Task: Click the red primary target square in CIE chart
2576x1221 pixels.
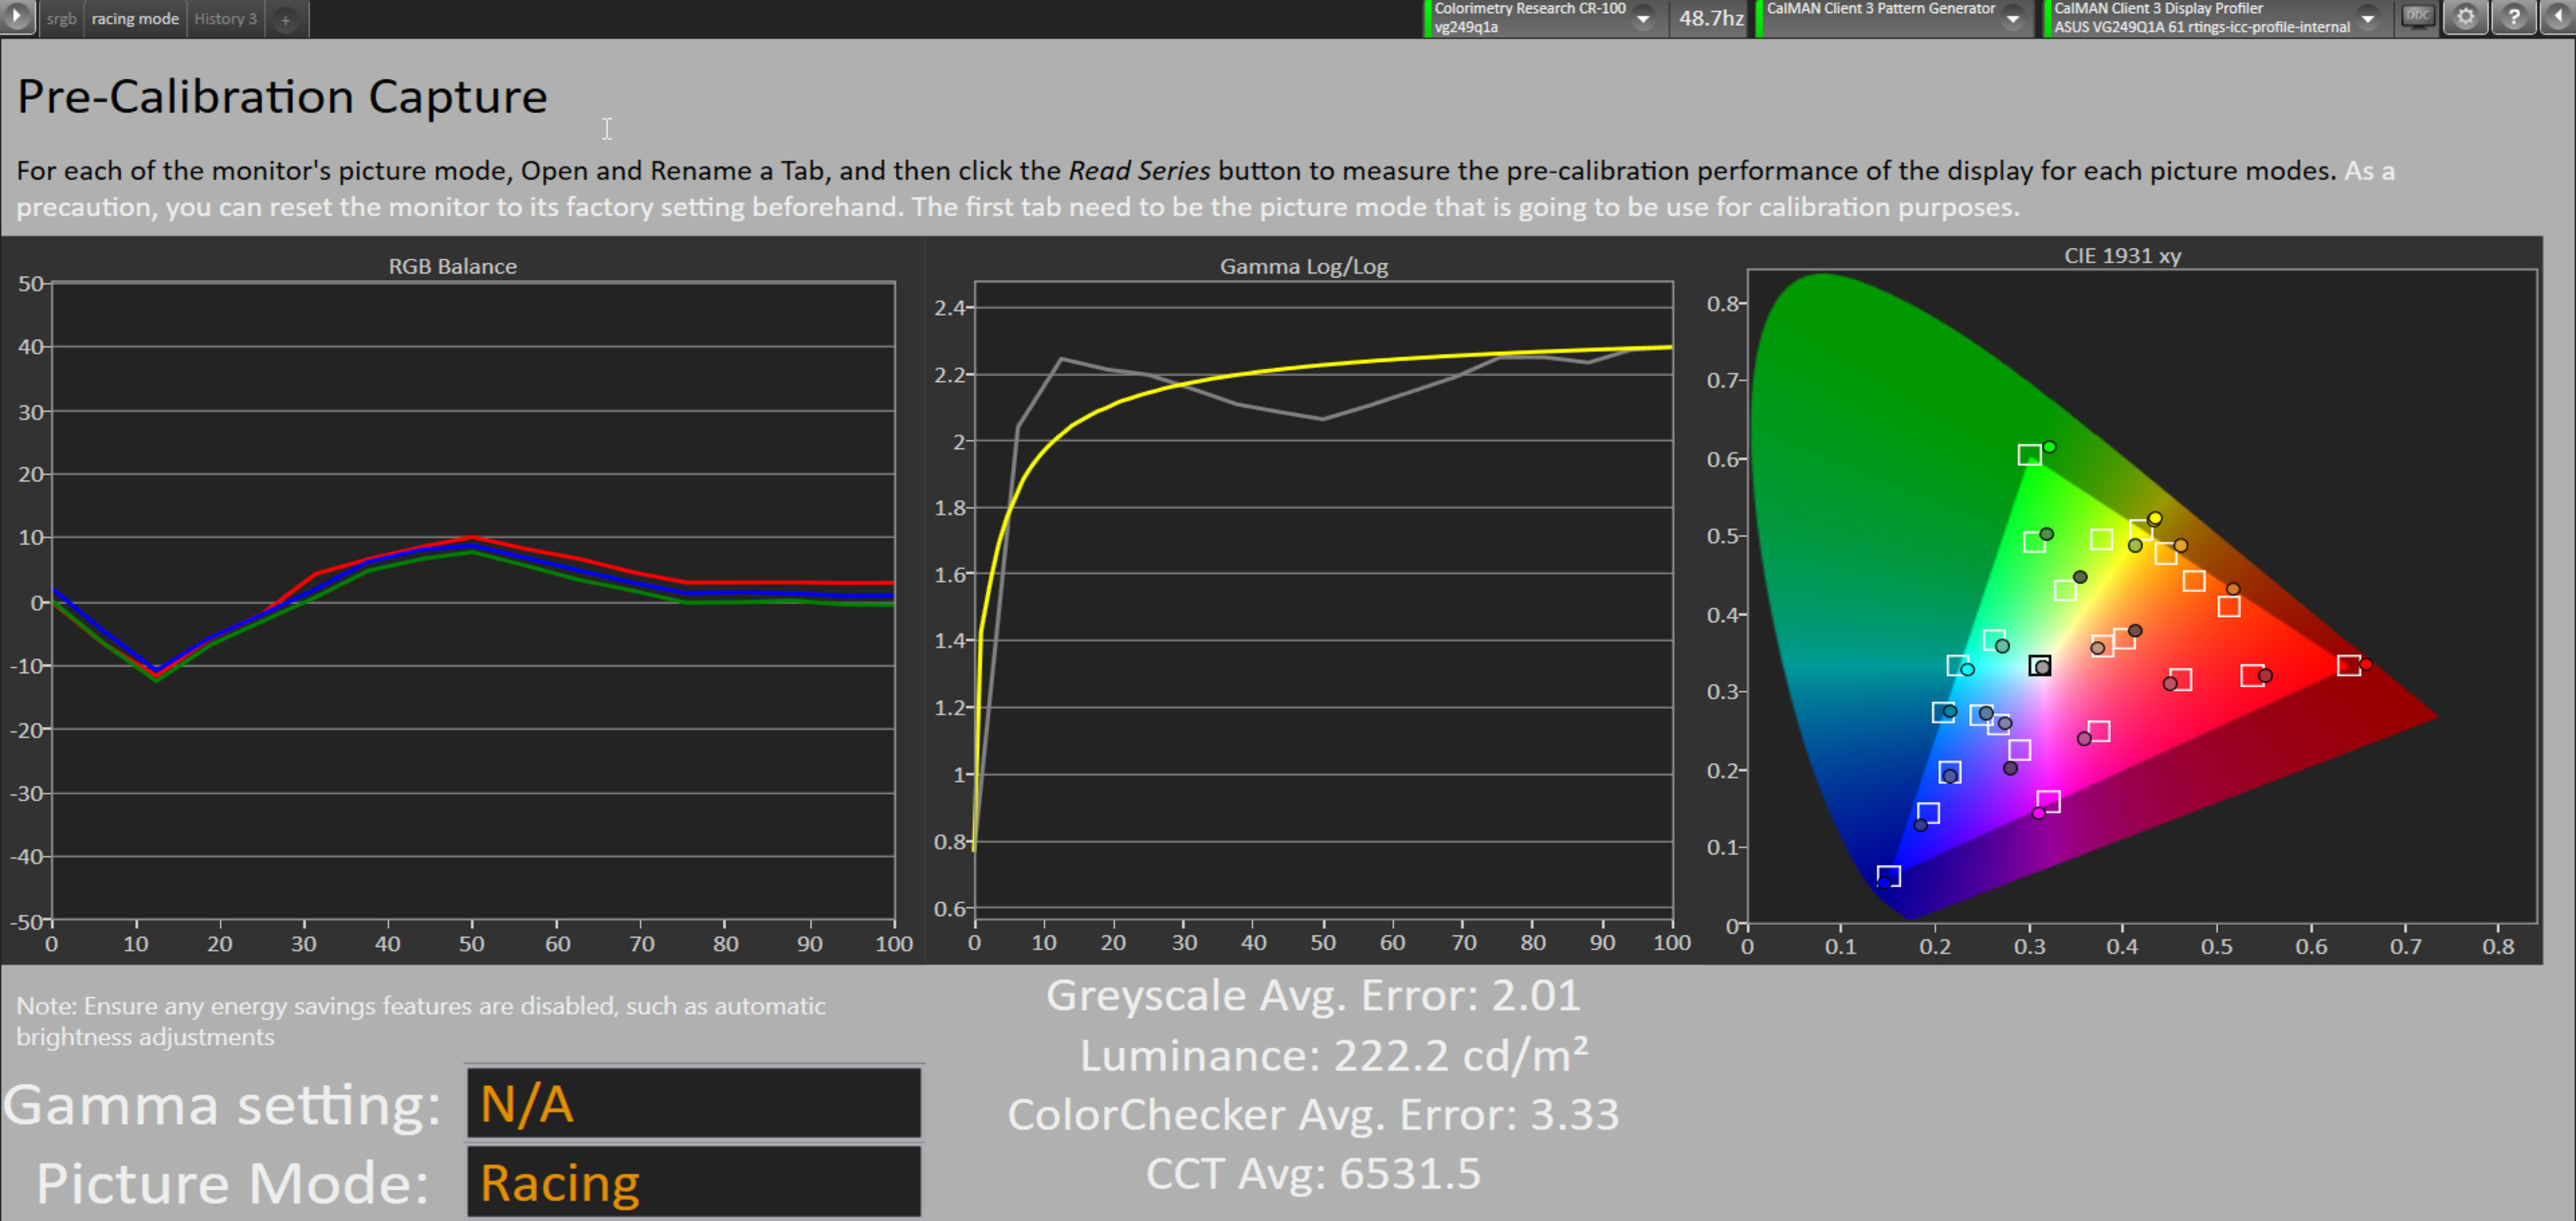Action: [2349, 665]
